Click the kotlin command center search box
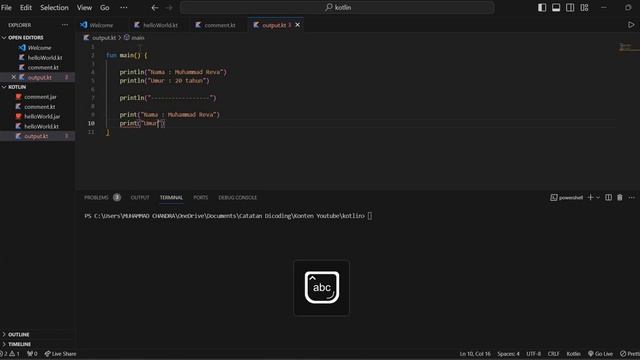The width and height of the screenshot is (640, 360). (x=337, y=7)
